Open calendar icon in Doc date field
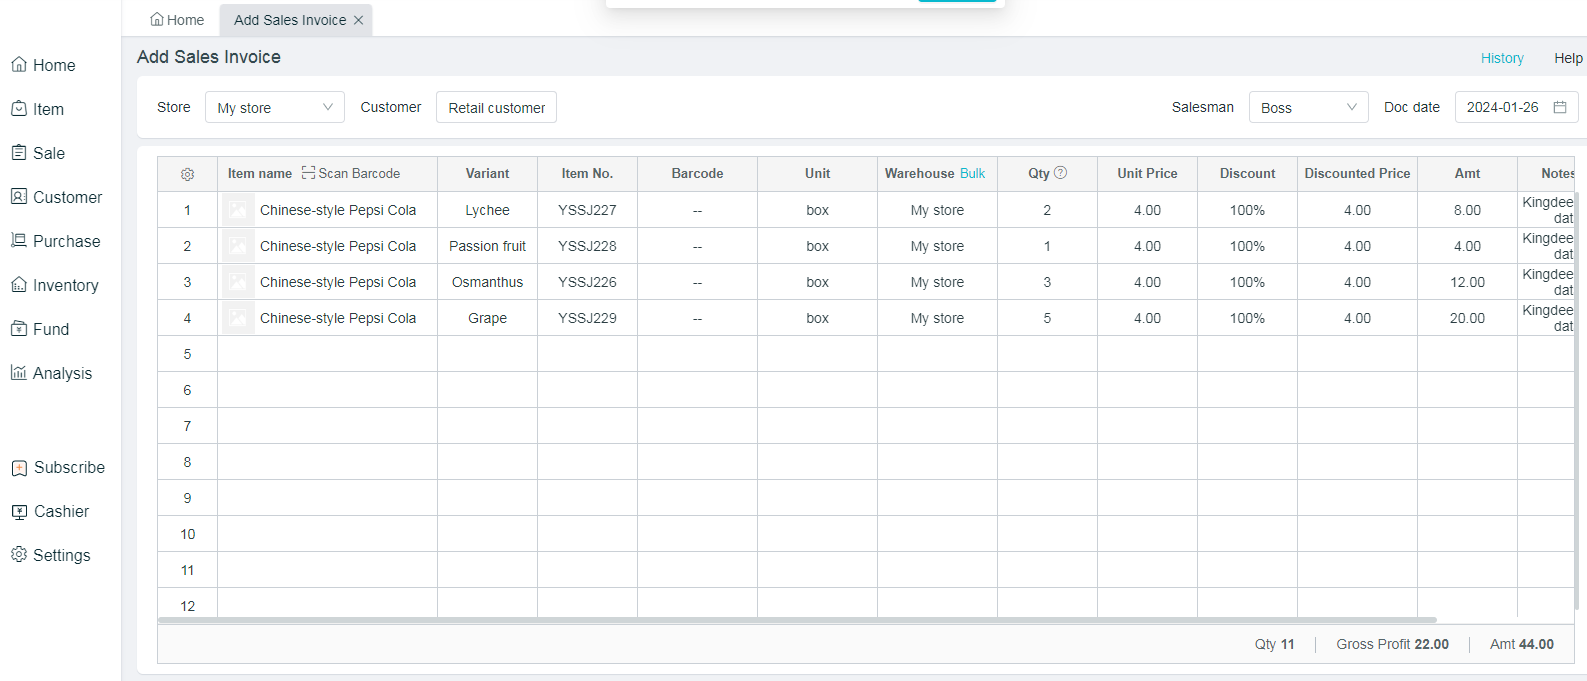1587x681 pixels. (1559, 107)
